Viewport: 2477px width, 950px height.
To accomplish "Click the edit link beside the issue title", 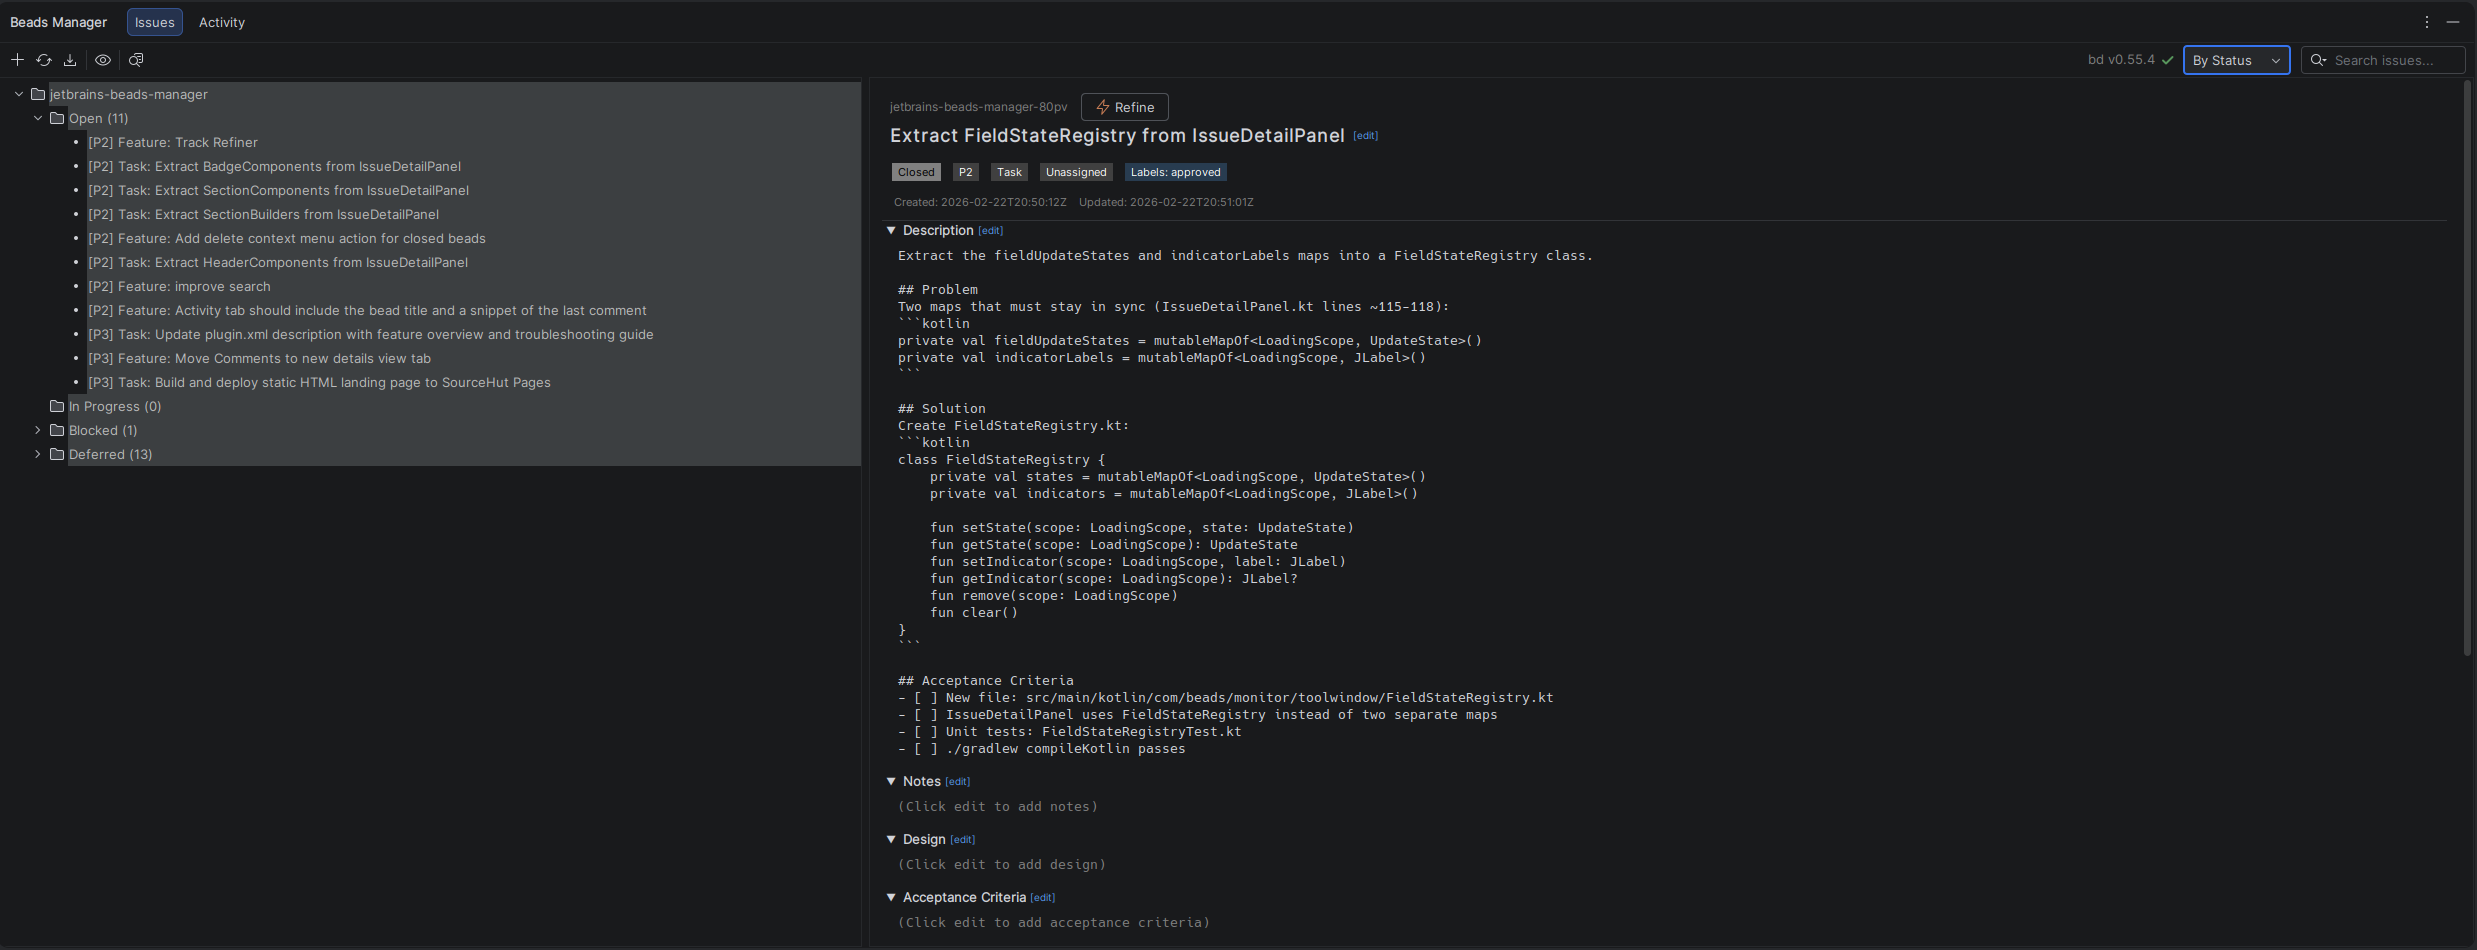I will (x=1365, y=136).
